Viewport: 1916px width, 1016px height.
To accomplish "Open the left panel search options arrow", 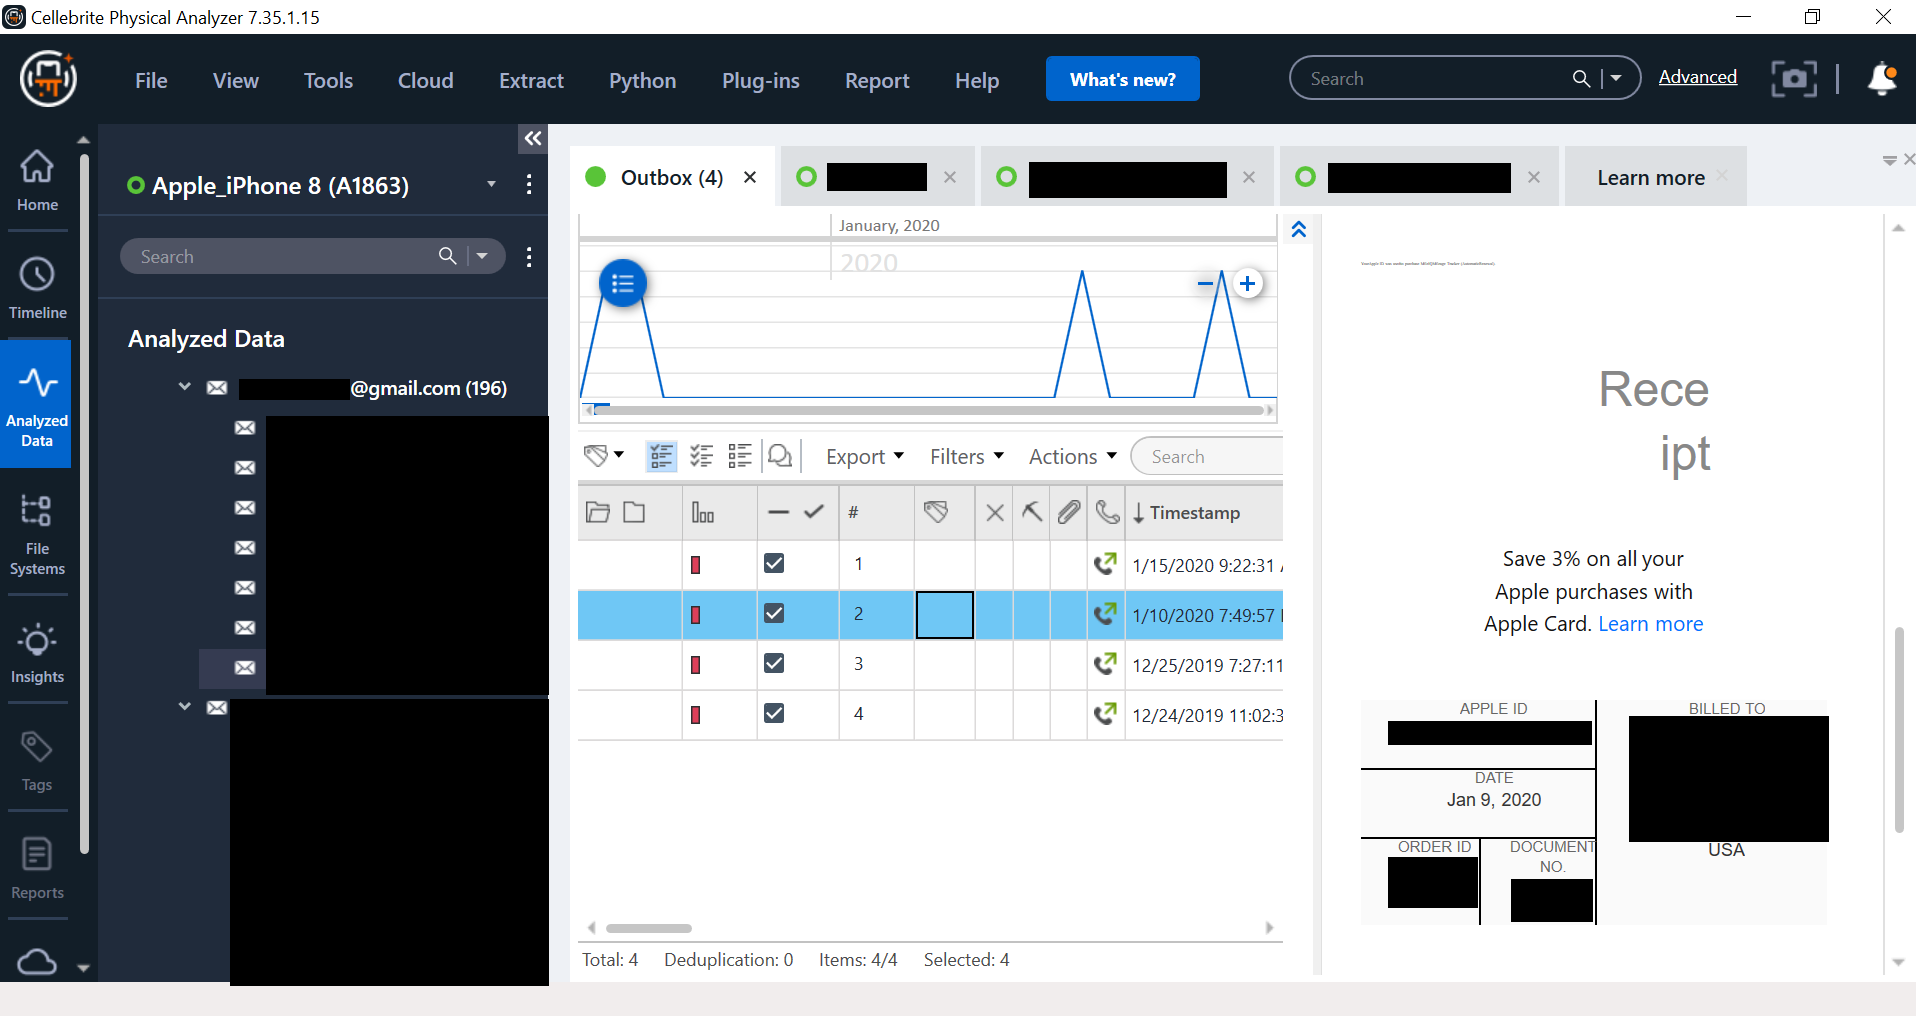I will [482, 256].
